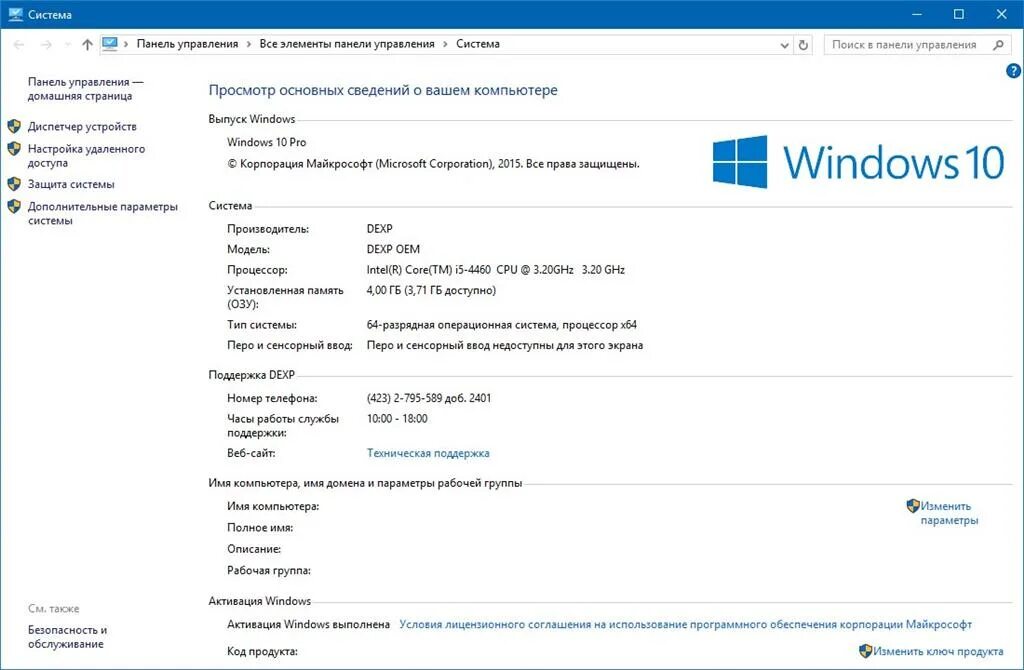This screenshot has height=670, width=1024.
Task: Click the shield icon beside Защита системы
Action: click(x=14, y=184)
